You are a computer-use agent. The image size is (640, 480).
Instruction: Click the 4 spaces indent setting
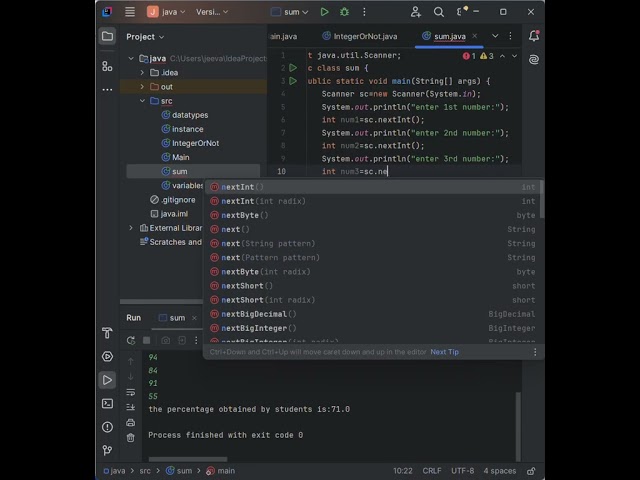[x=500, y=471]
